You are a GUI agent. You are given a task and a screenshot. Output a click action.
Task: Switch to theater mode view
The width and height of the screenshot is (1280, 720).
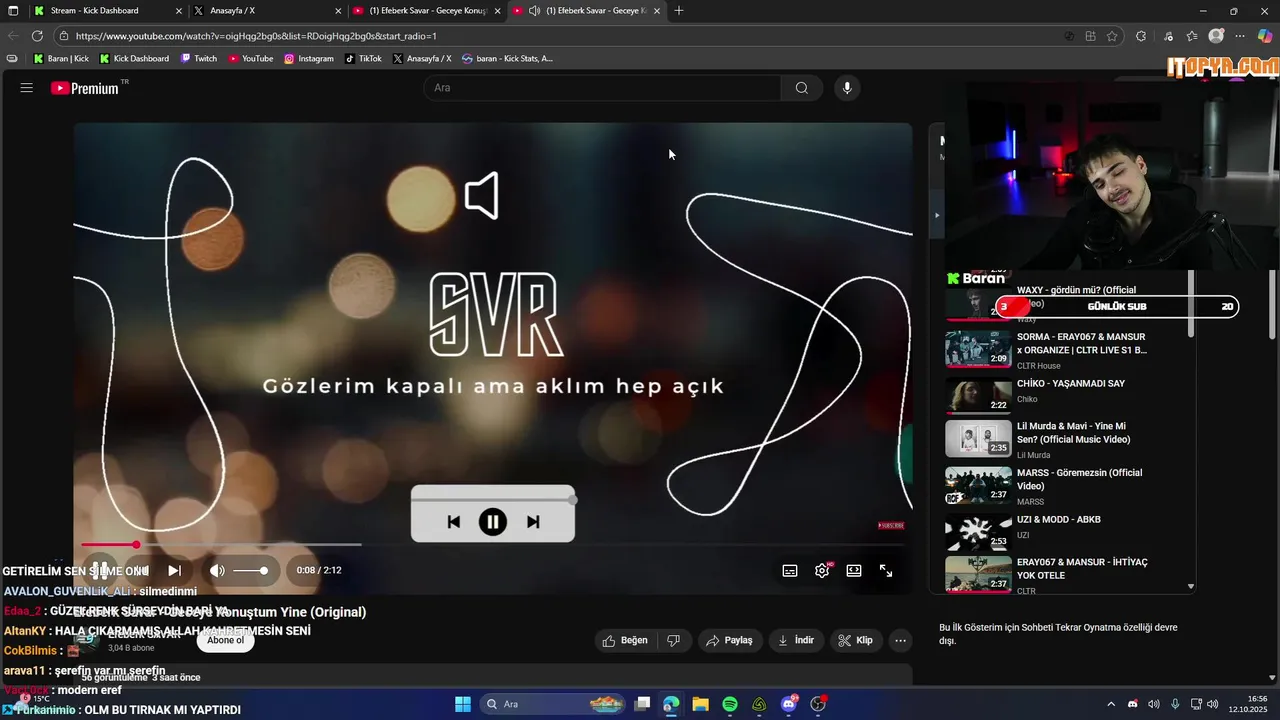click(x=854, y=570)
